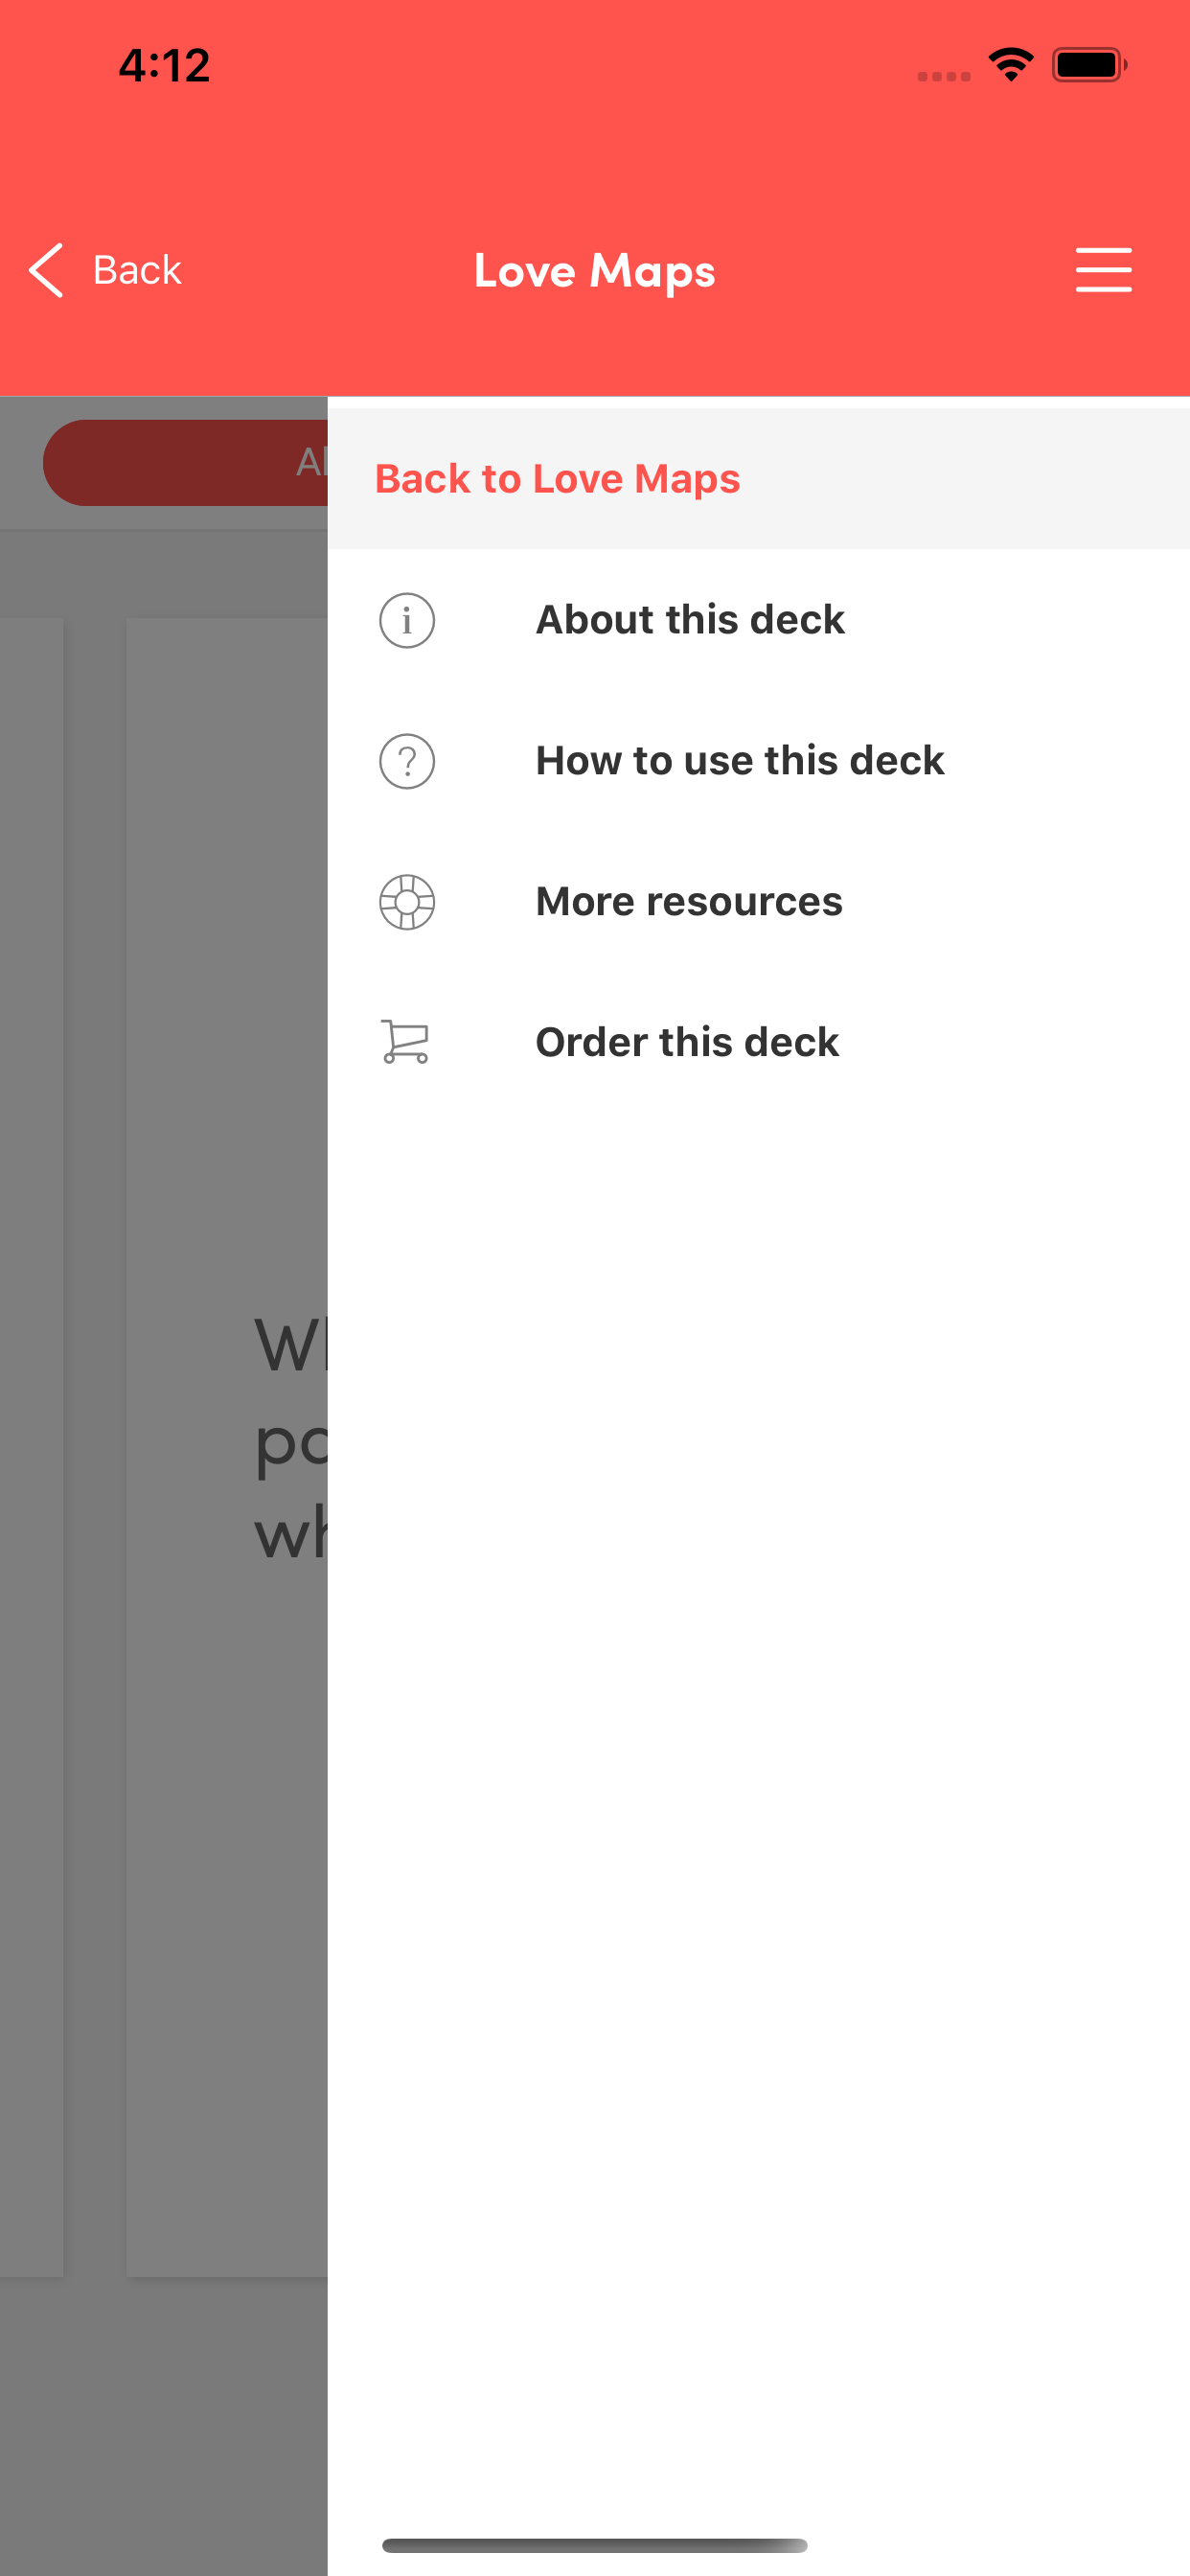Viewport: 1190px width, 2576px height.
Task: Click the info icon beside About this deck
Action: (x=407, y=620)
